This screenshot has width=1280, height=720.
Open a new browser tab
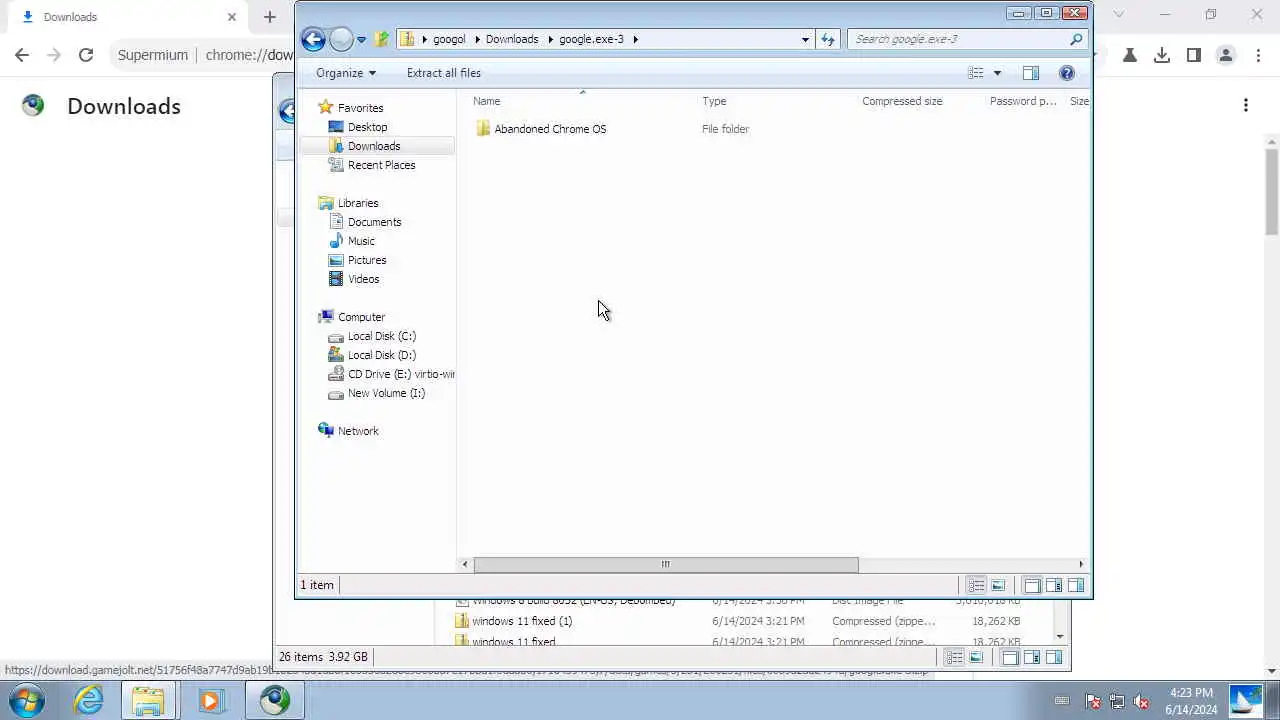pyautogui.click(x=269, y=17)
